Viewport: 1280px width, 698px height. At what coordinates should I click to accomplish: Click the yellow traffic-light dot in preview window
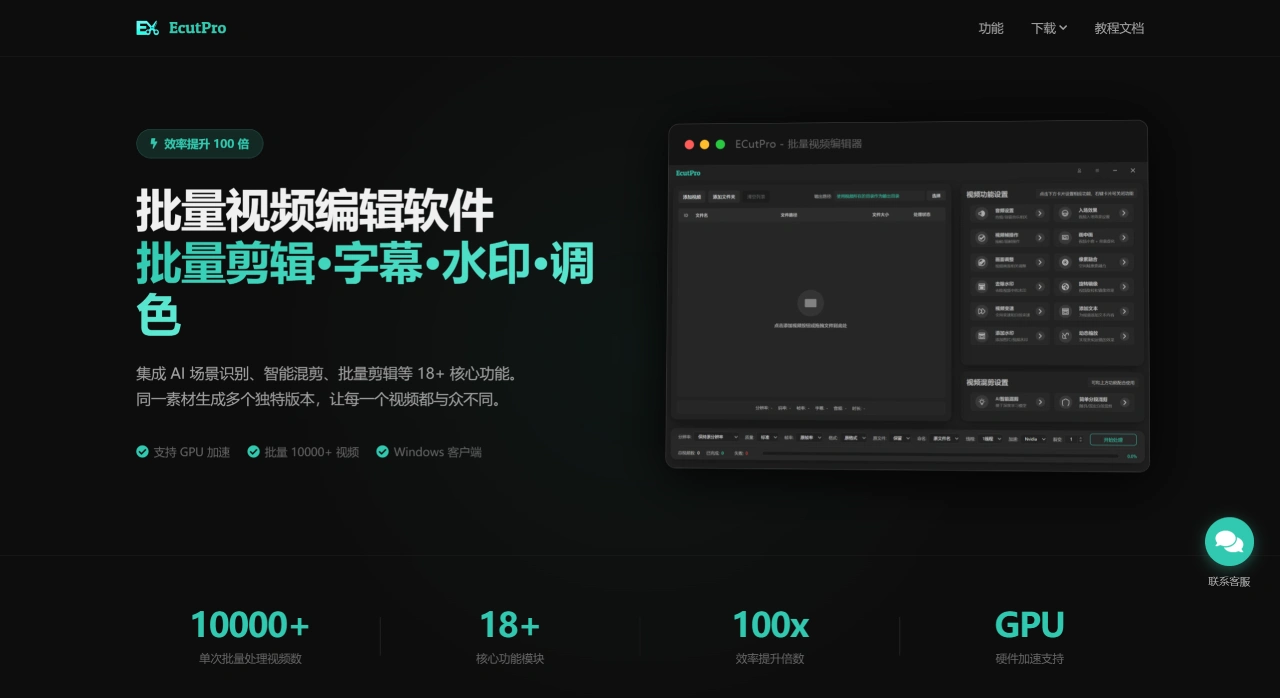(704, 145)
